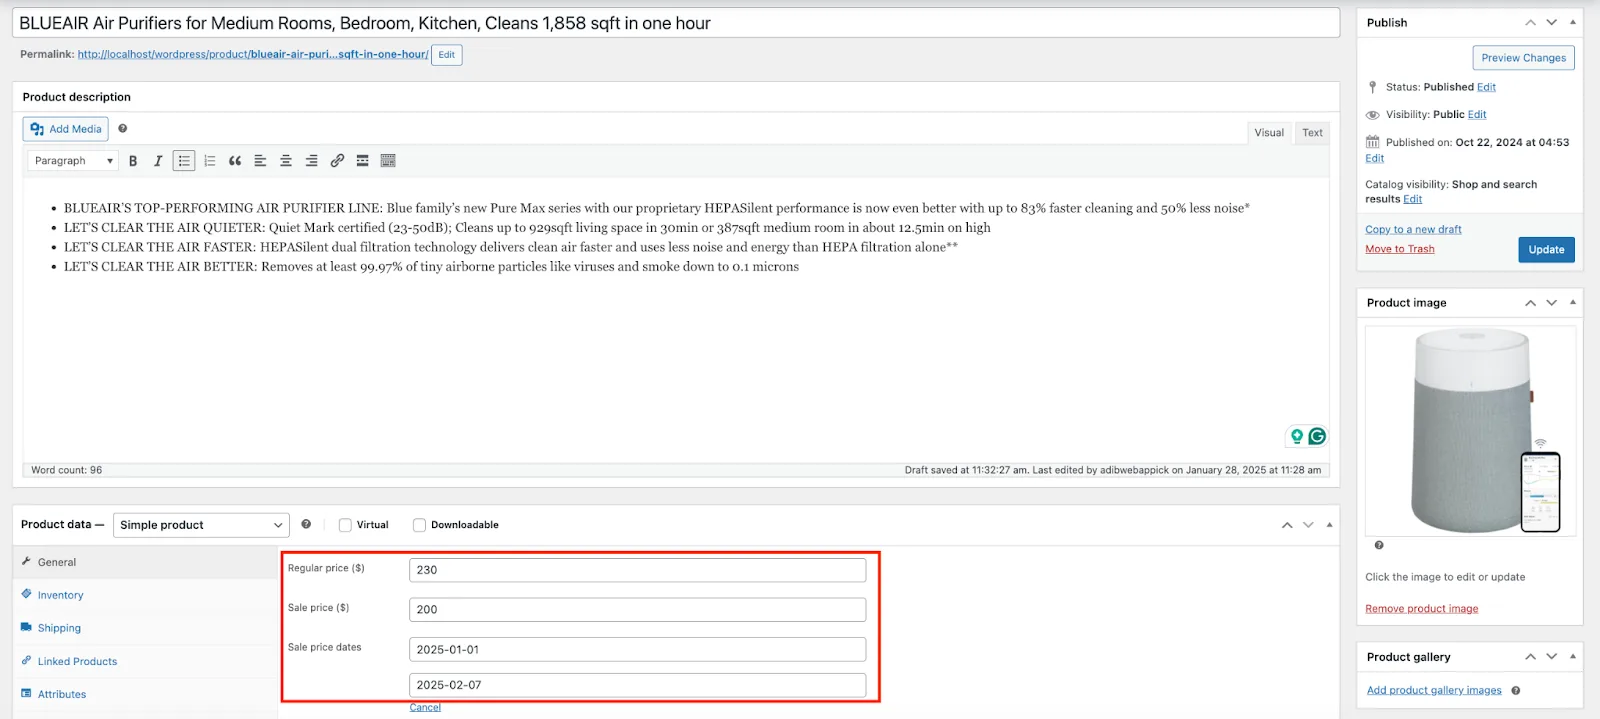
Task: Cancel the sale price schedule
Action: [x=425, y=708]
